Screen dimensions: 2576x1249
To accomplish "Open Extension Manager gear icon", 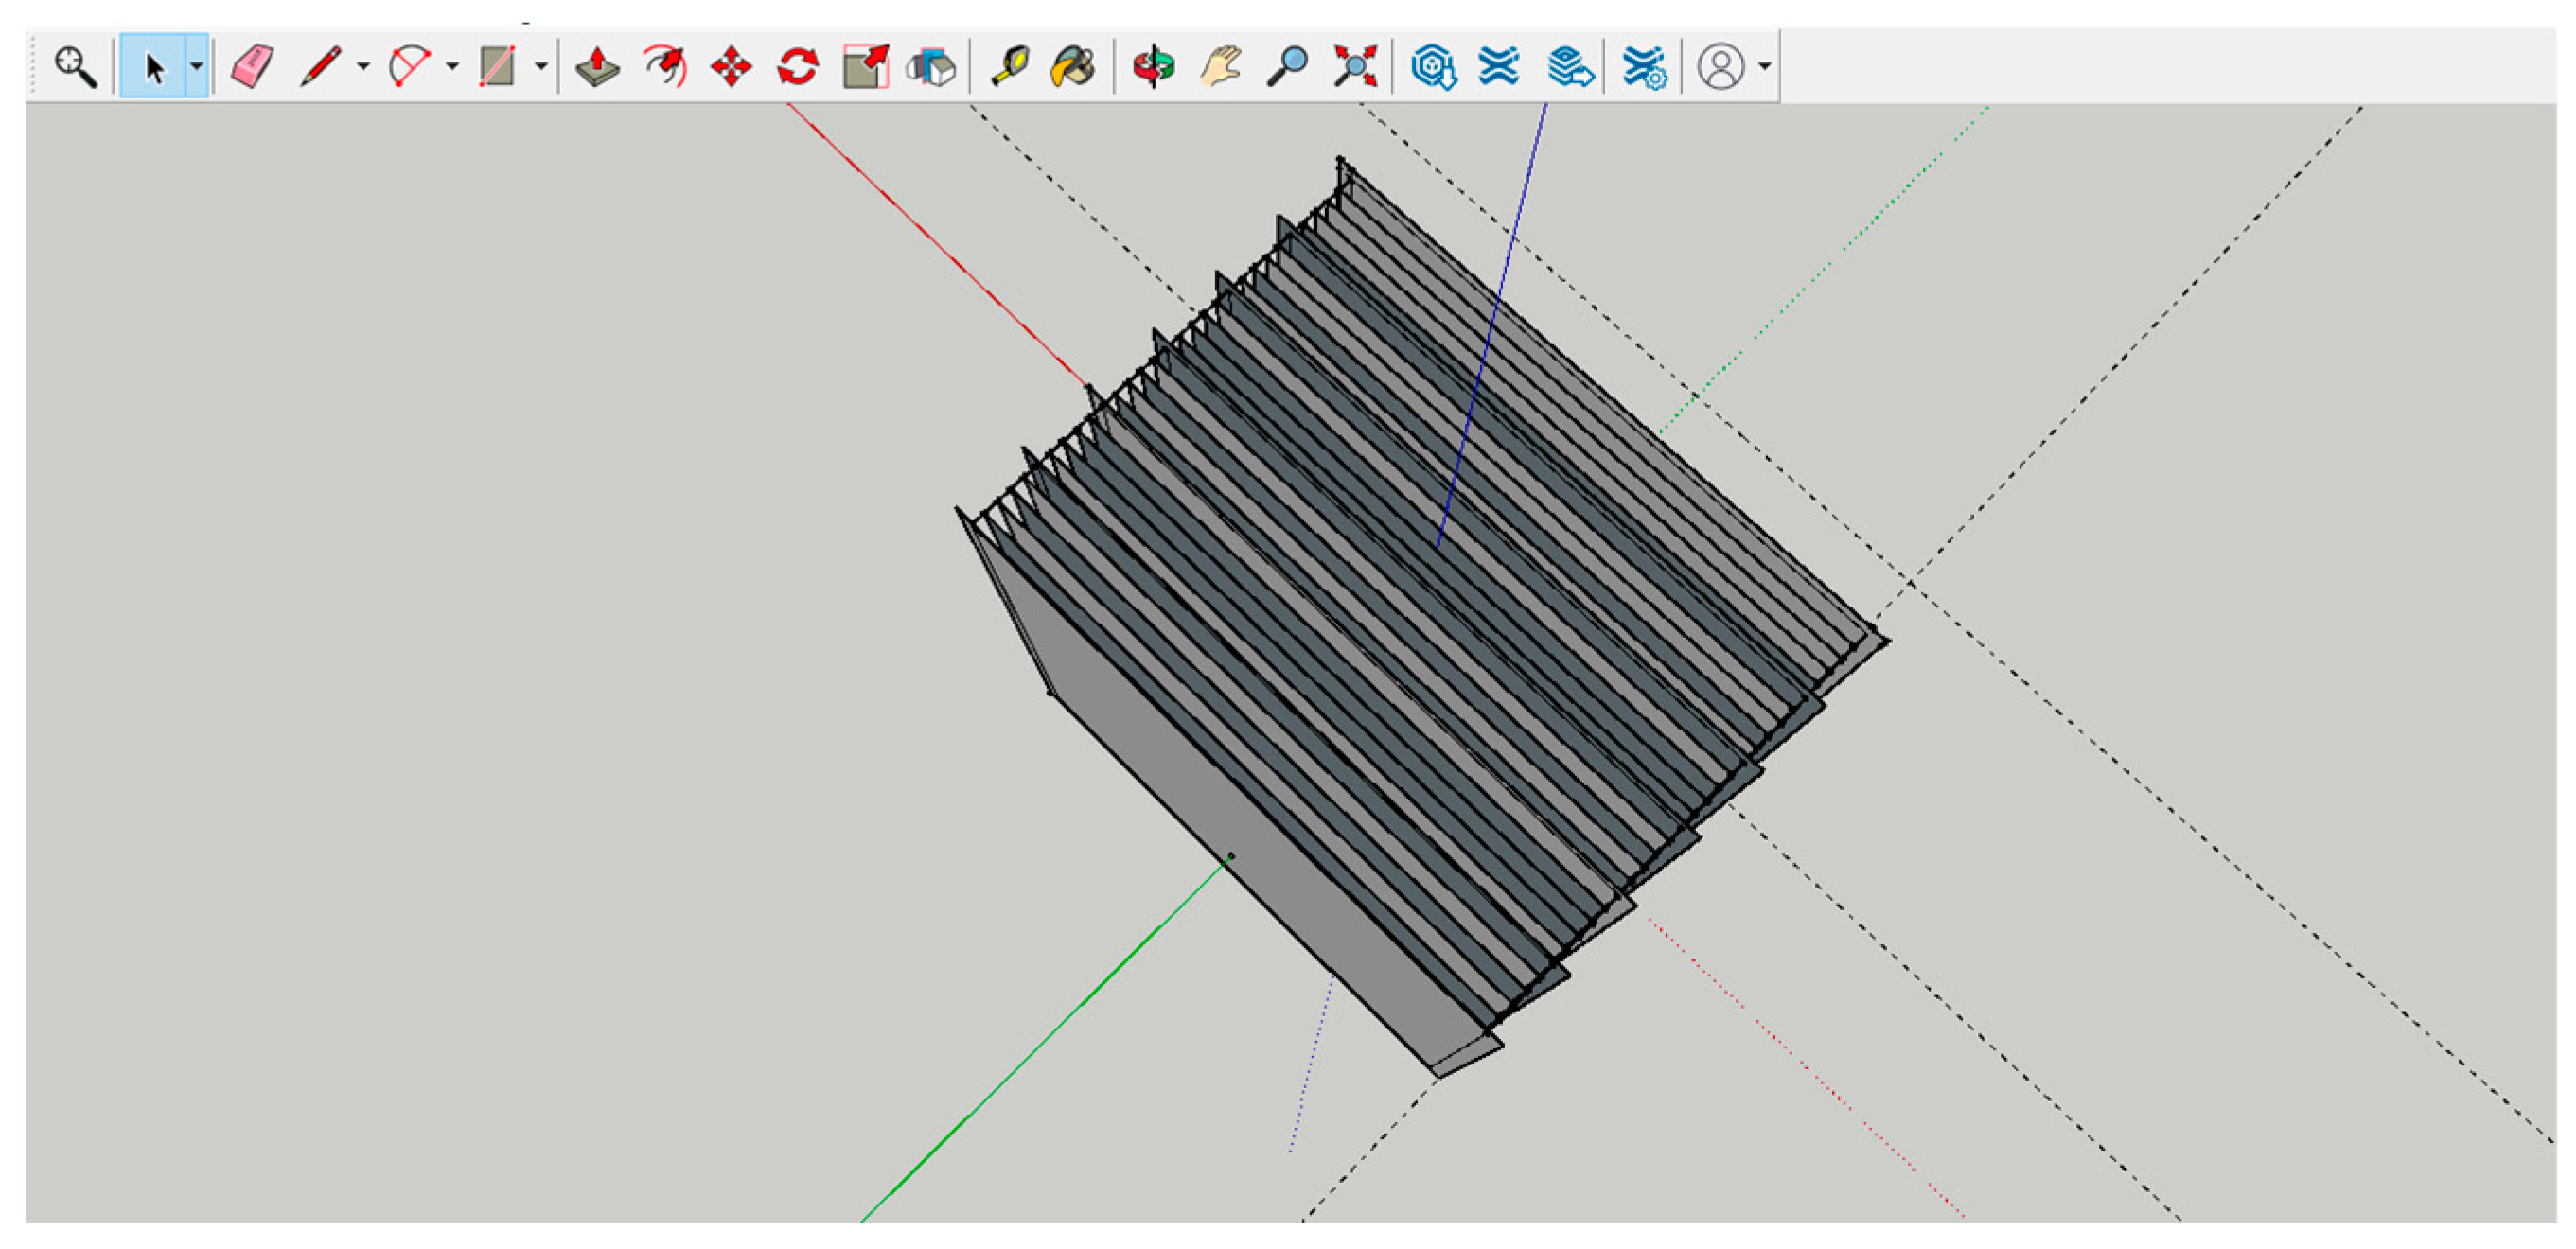I will [x=1644, y=67].
